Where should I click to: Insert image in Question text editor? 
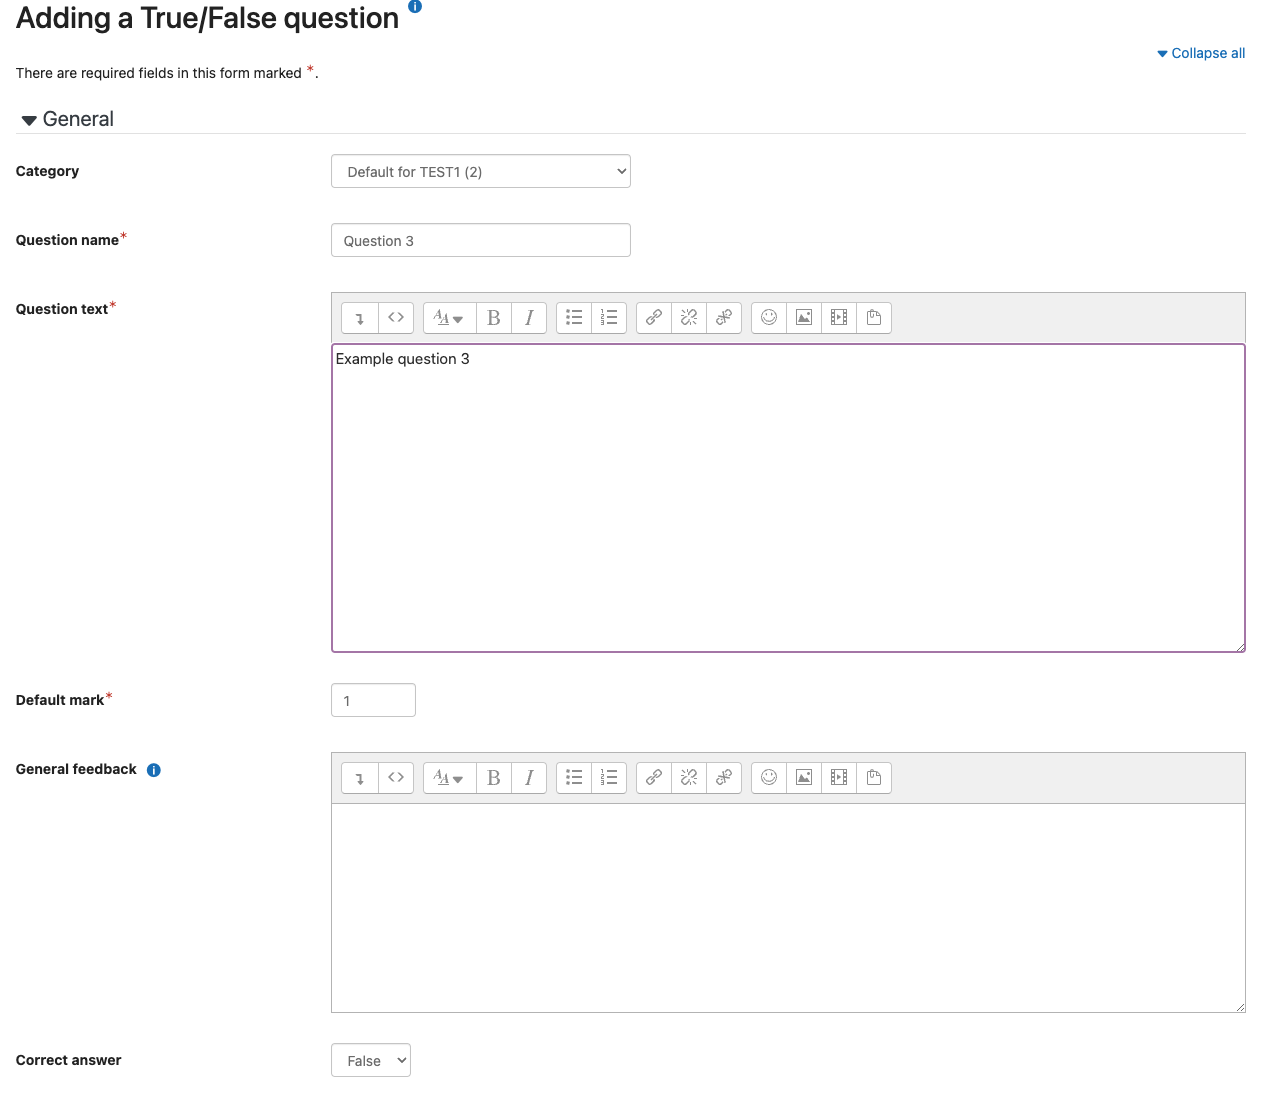click(804, 318)
